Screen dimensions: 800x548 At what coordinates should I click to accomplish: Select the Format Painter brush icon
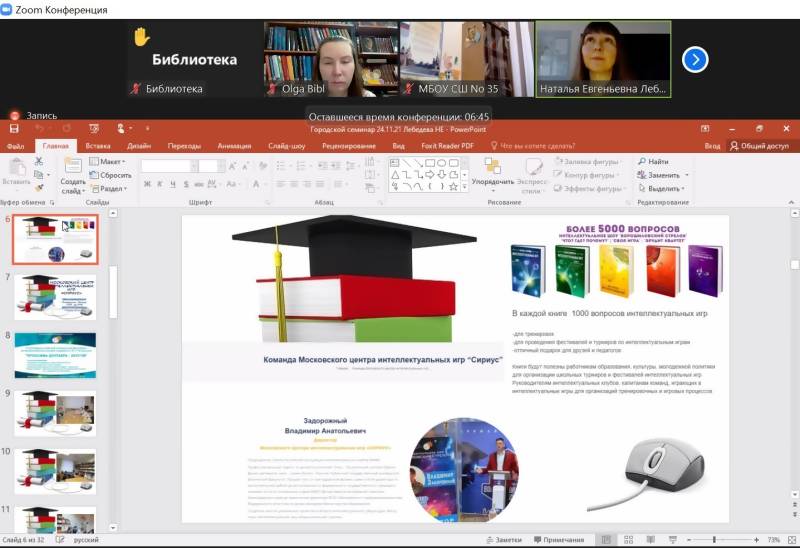(x=38, y=187)
